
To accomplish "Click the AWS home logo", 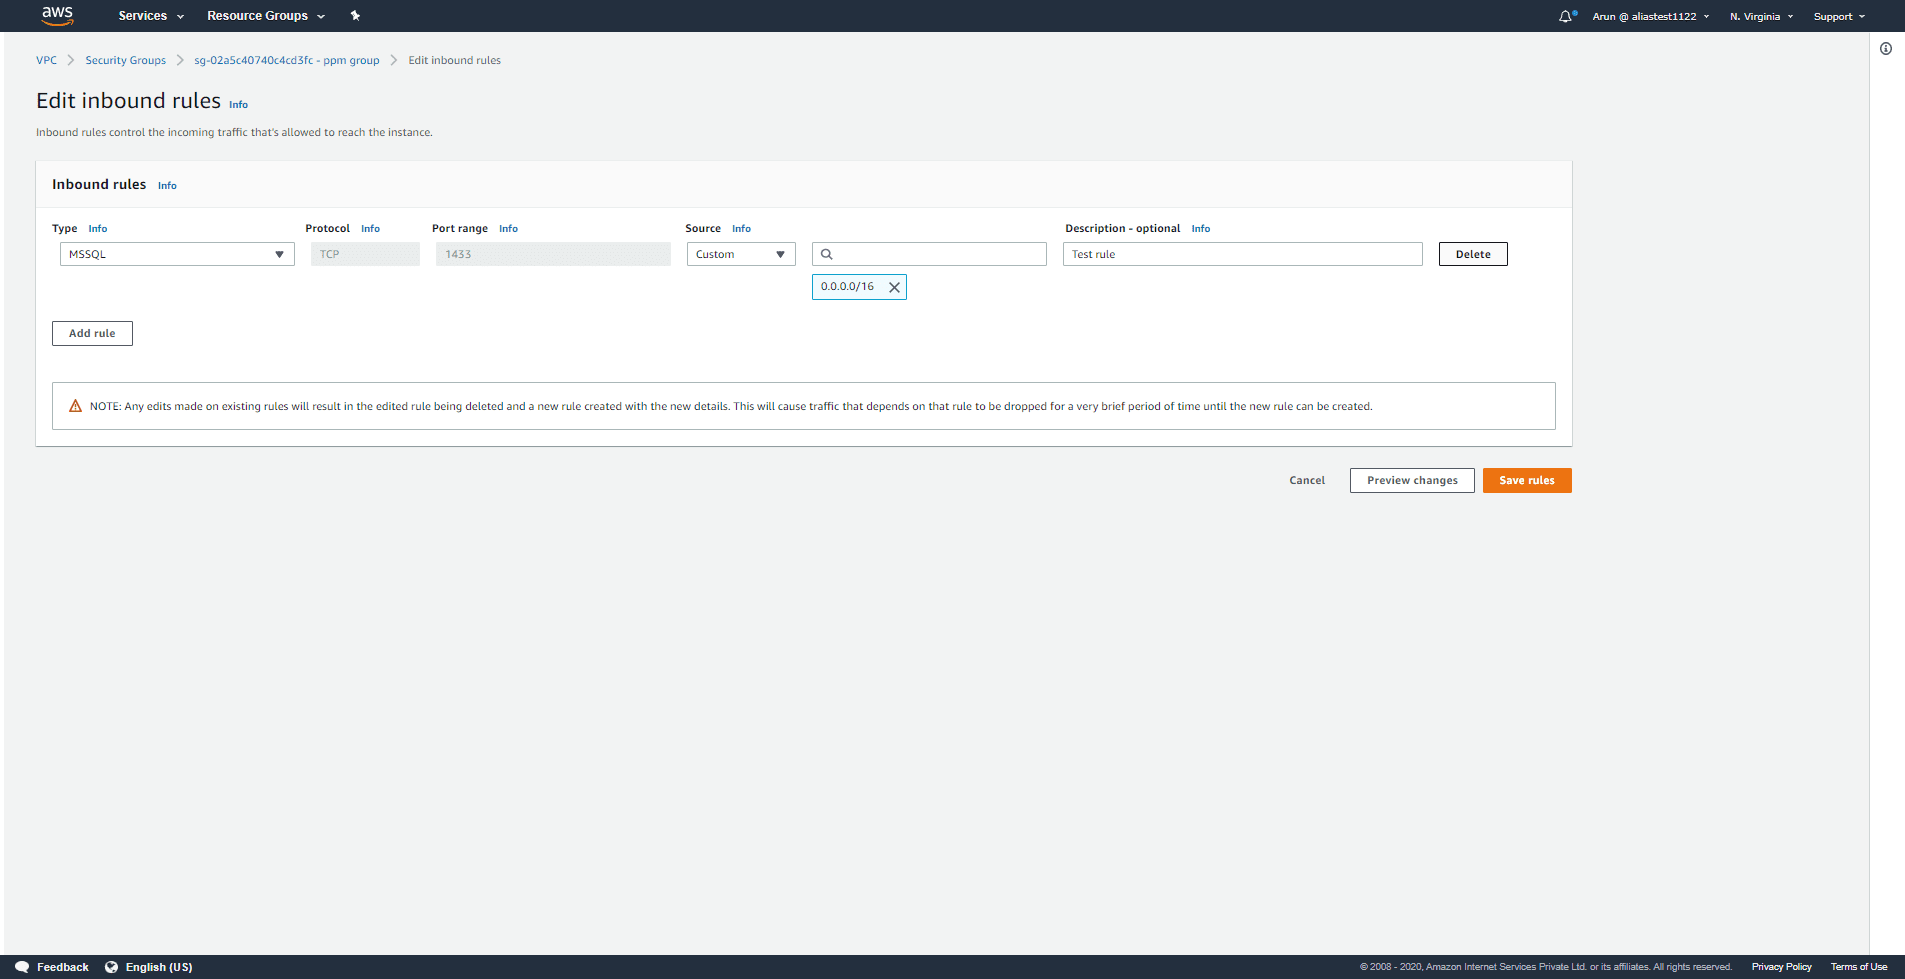I will [x=56, y=15].
